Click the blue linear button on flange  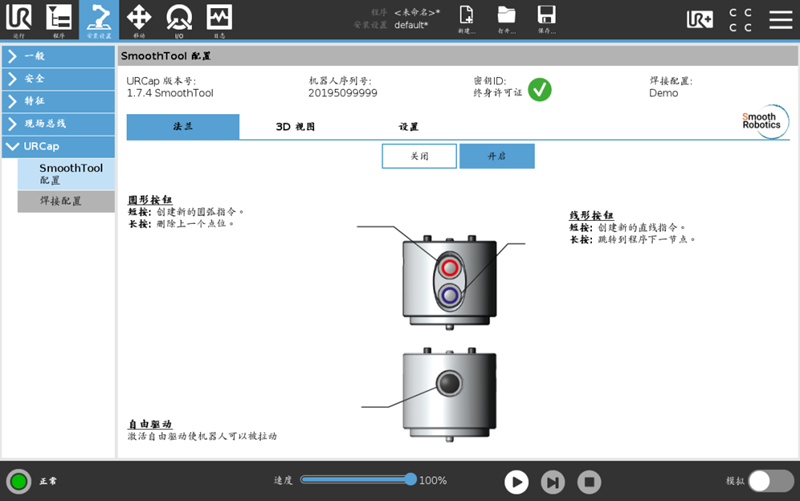[x=449, y=295]
